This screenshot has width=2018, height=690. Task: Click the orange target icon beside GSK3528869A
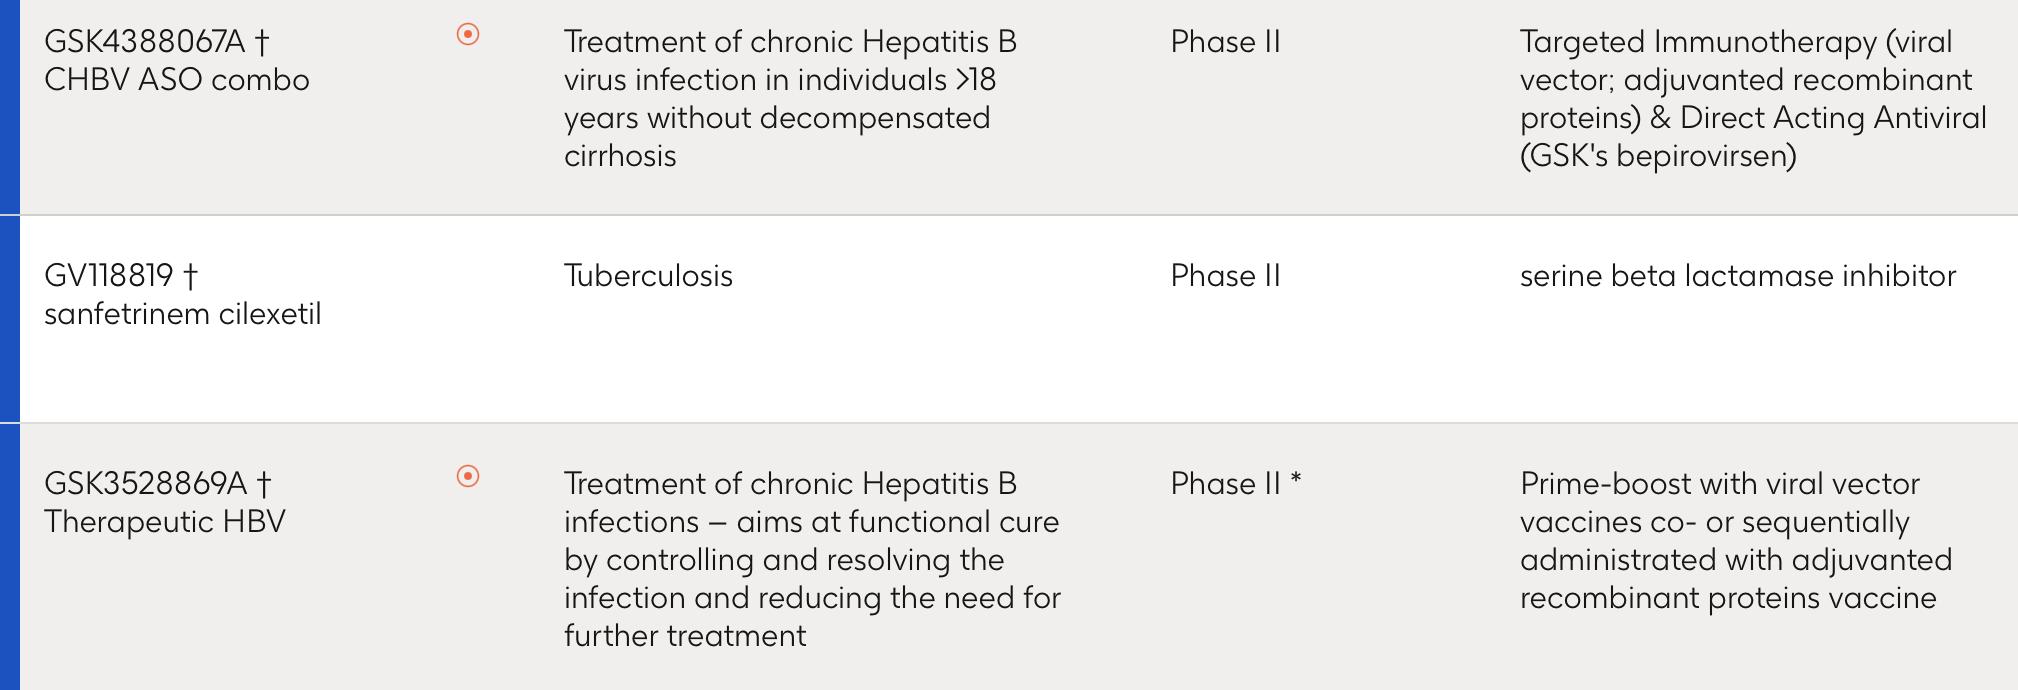[467, 476]
